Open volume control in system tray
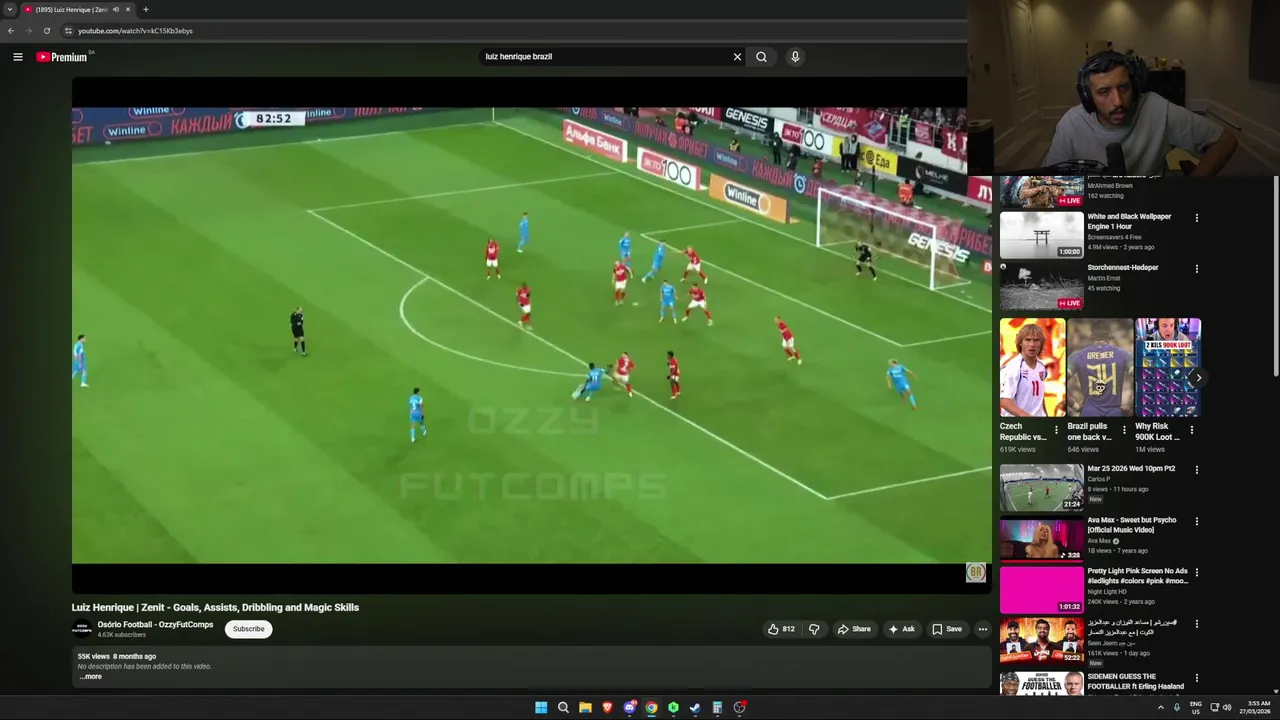The height and width of the screenshot is (720, 1280). [1227, 707]
